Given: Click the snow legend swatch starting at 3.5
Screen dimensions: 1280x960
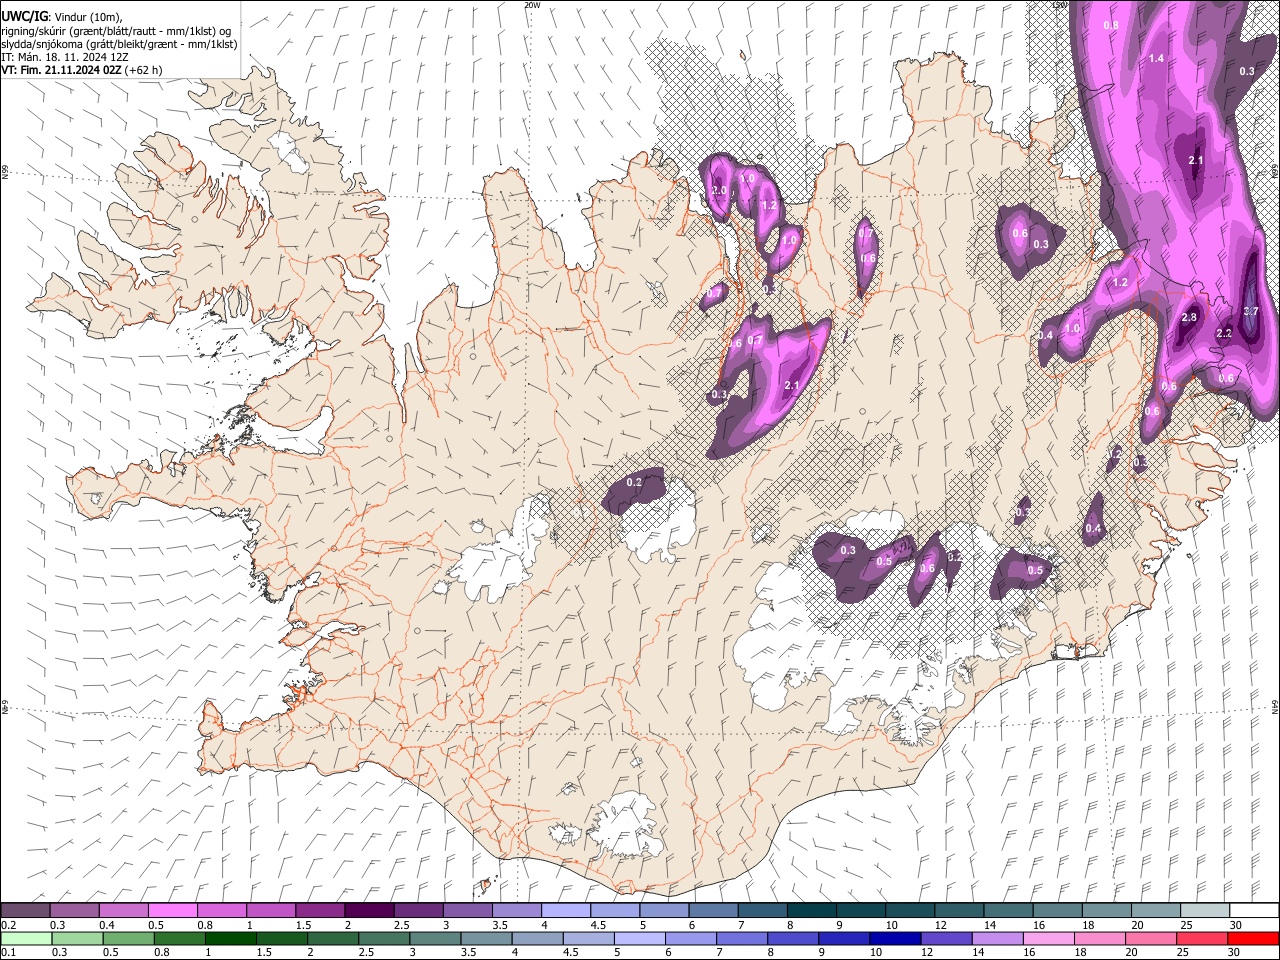Looking at the screenshot, I should pos(516,910).
